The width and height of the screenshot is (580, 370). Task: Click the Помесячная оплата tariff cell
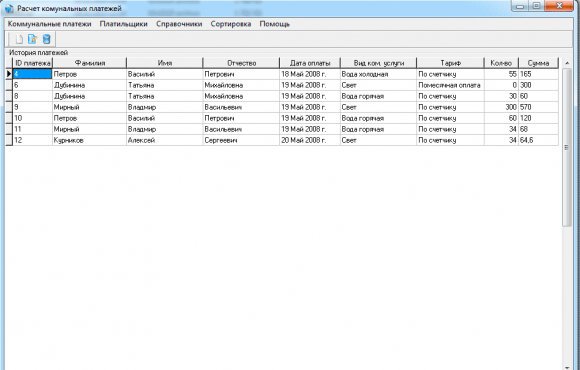point(450,85)
